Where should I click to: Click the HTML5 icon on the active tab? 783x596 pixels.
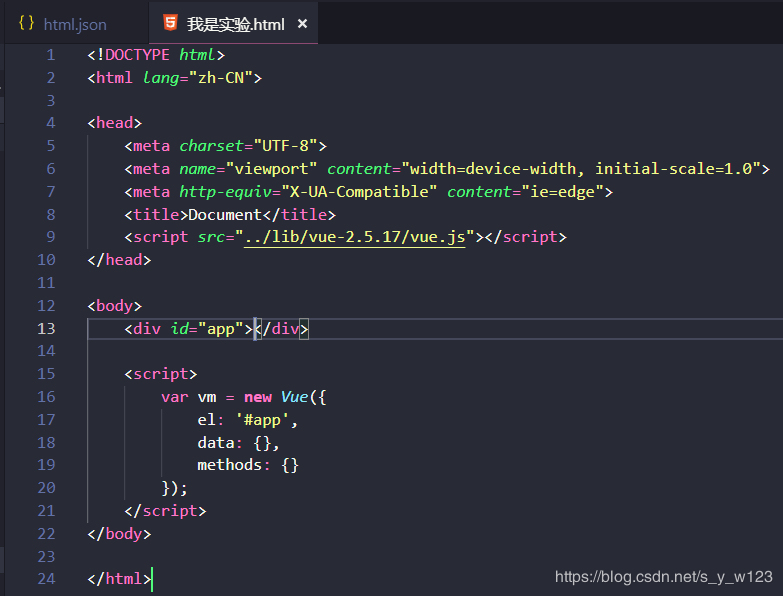171,24
